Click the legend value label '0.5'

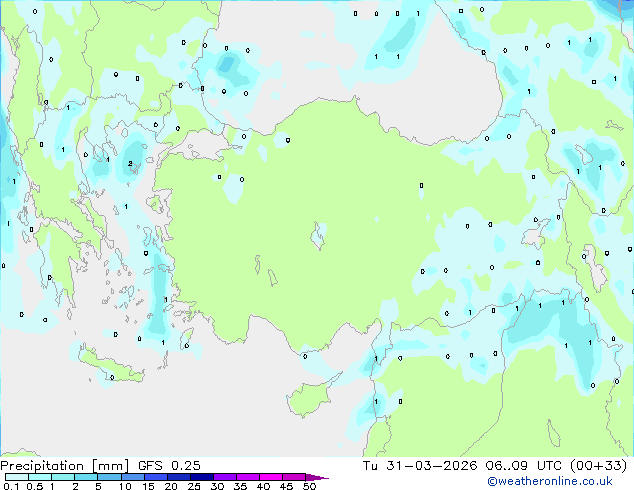(x=35, y=486)
